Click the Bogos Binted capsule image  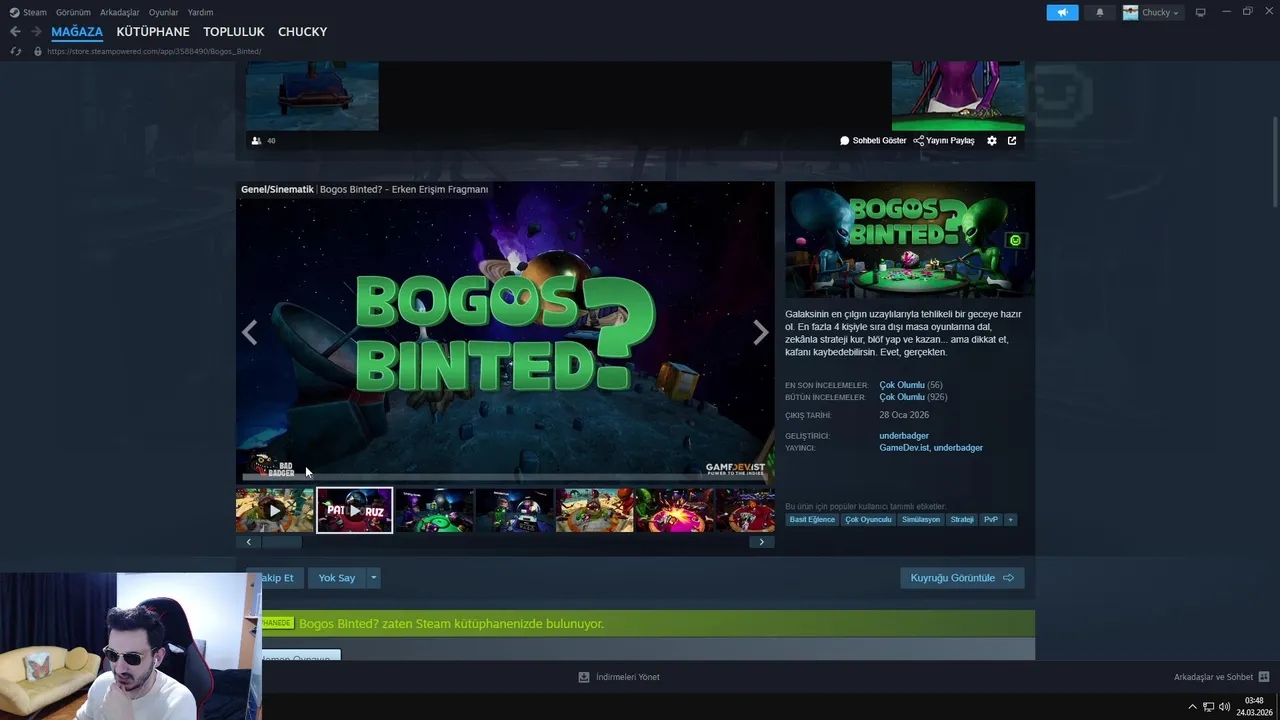pyautogui.click(x=910, y=239)
